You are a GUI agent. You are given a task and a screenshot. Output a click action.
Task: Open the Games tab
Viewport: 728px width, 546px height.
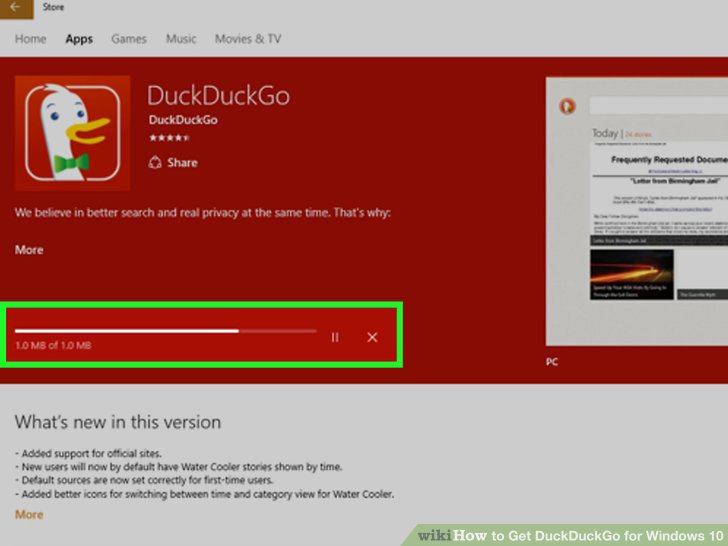click(x=129, y=39)
